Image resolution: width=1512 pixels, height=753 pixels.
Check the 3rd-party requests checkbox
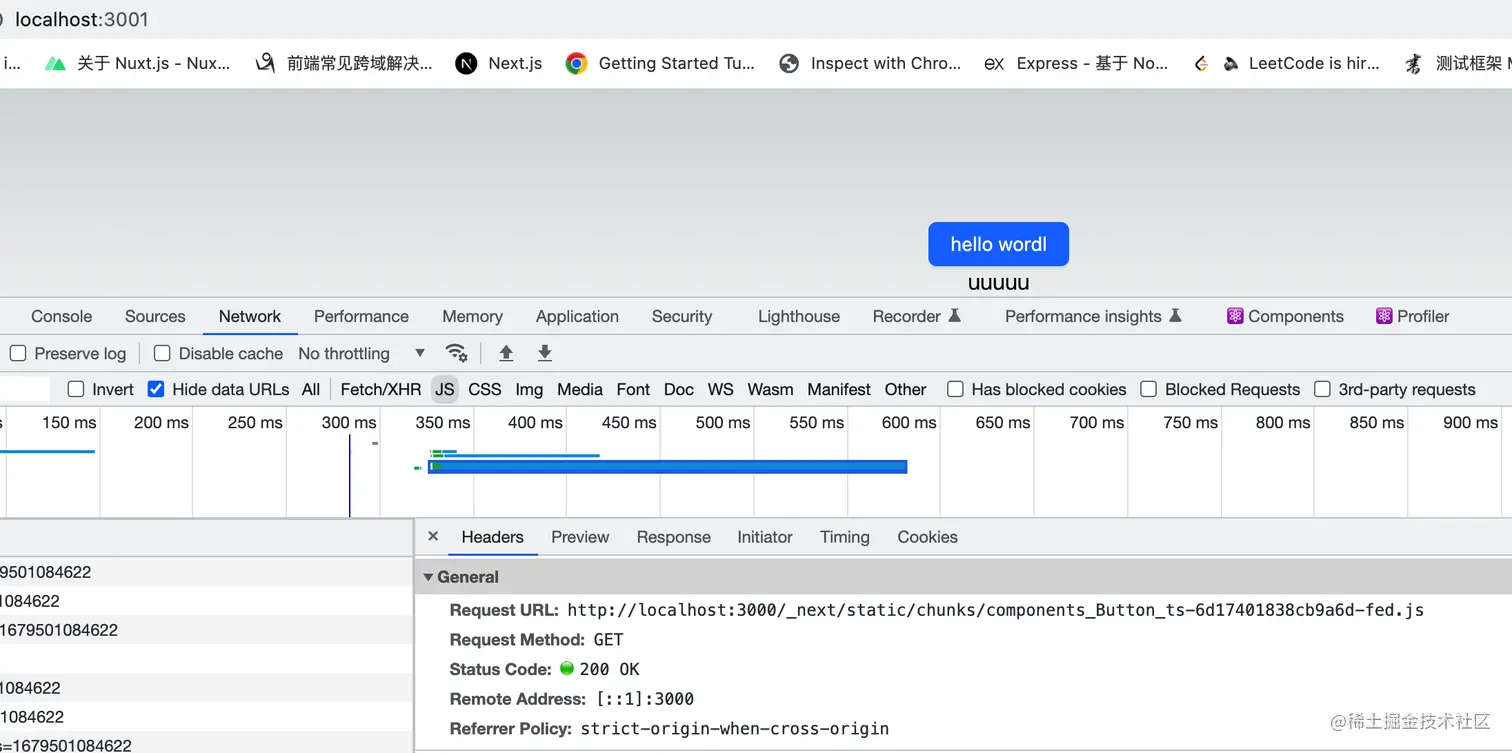pyautogui.click(x=1322, y=389)
